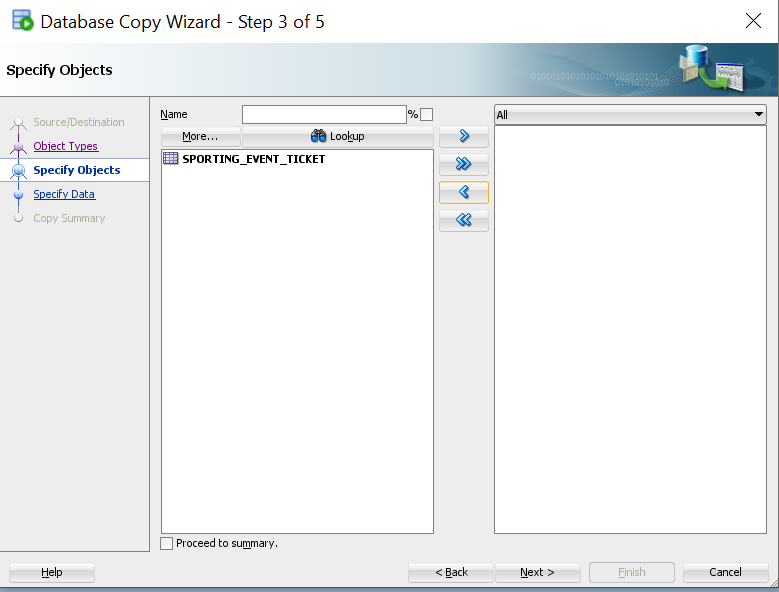Close the Database Copy Wizard window
Image resolution: width=779 pixels, height=592 pixels.
[753, 21]
